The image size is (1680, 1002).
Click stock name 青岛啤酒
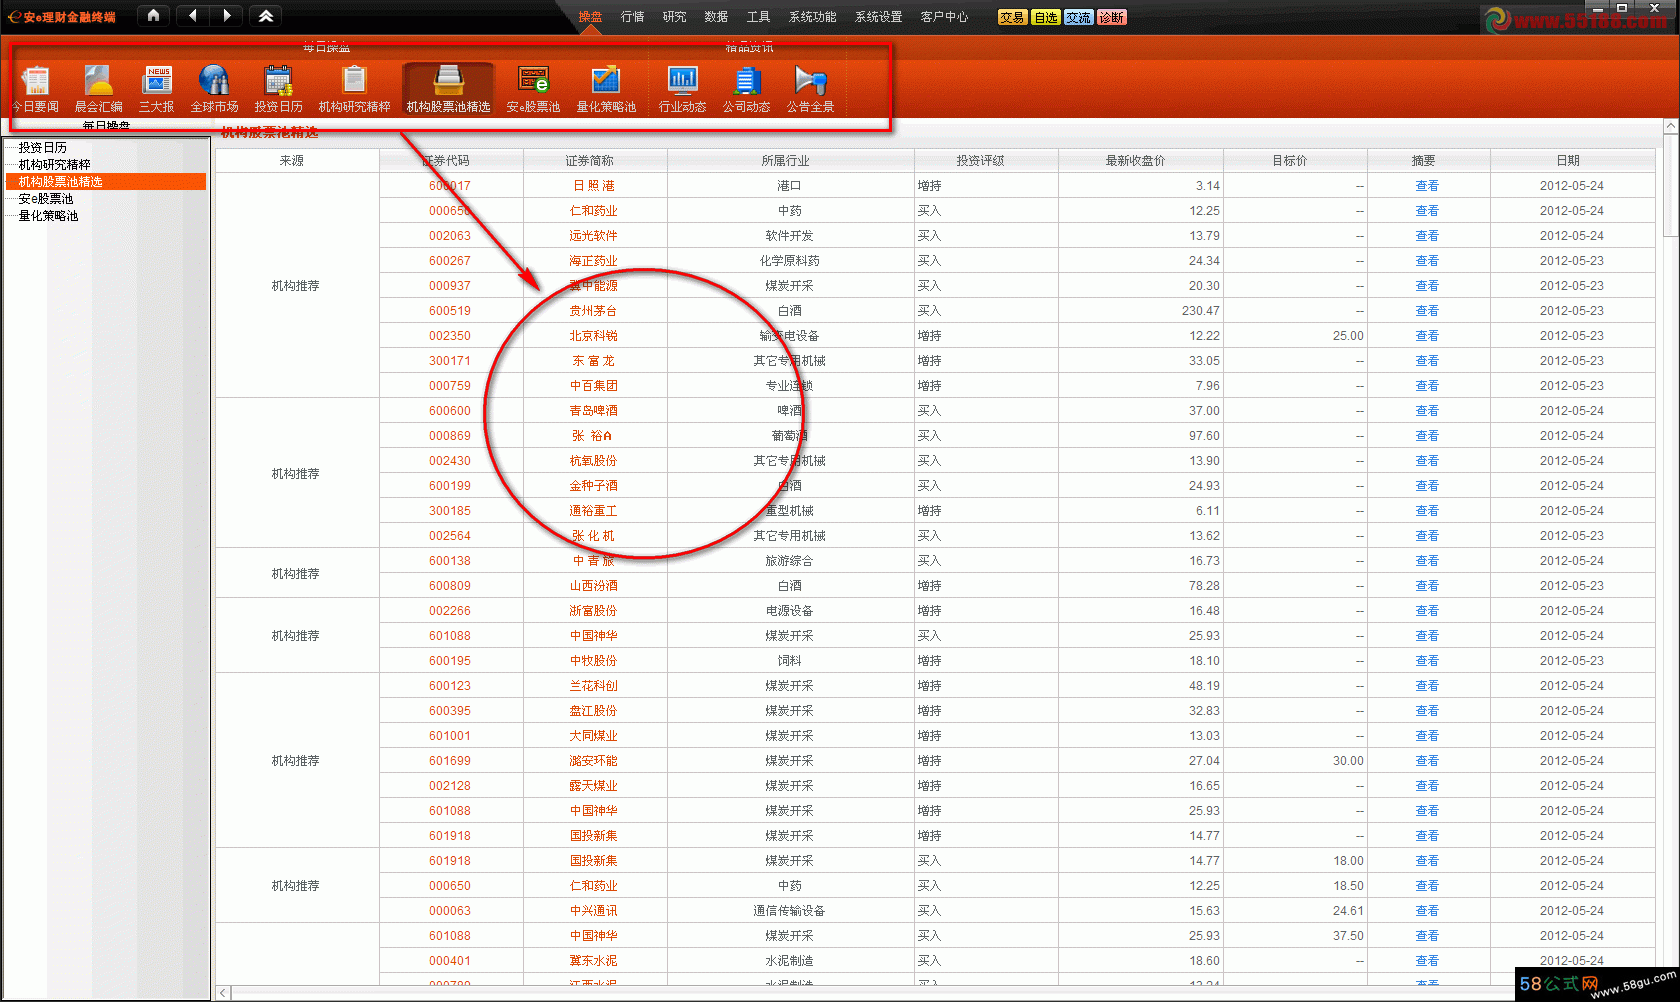[594, 411]
